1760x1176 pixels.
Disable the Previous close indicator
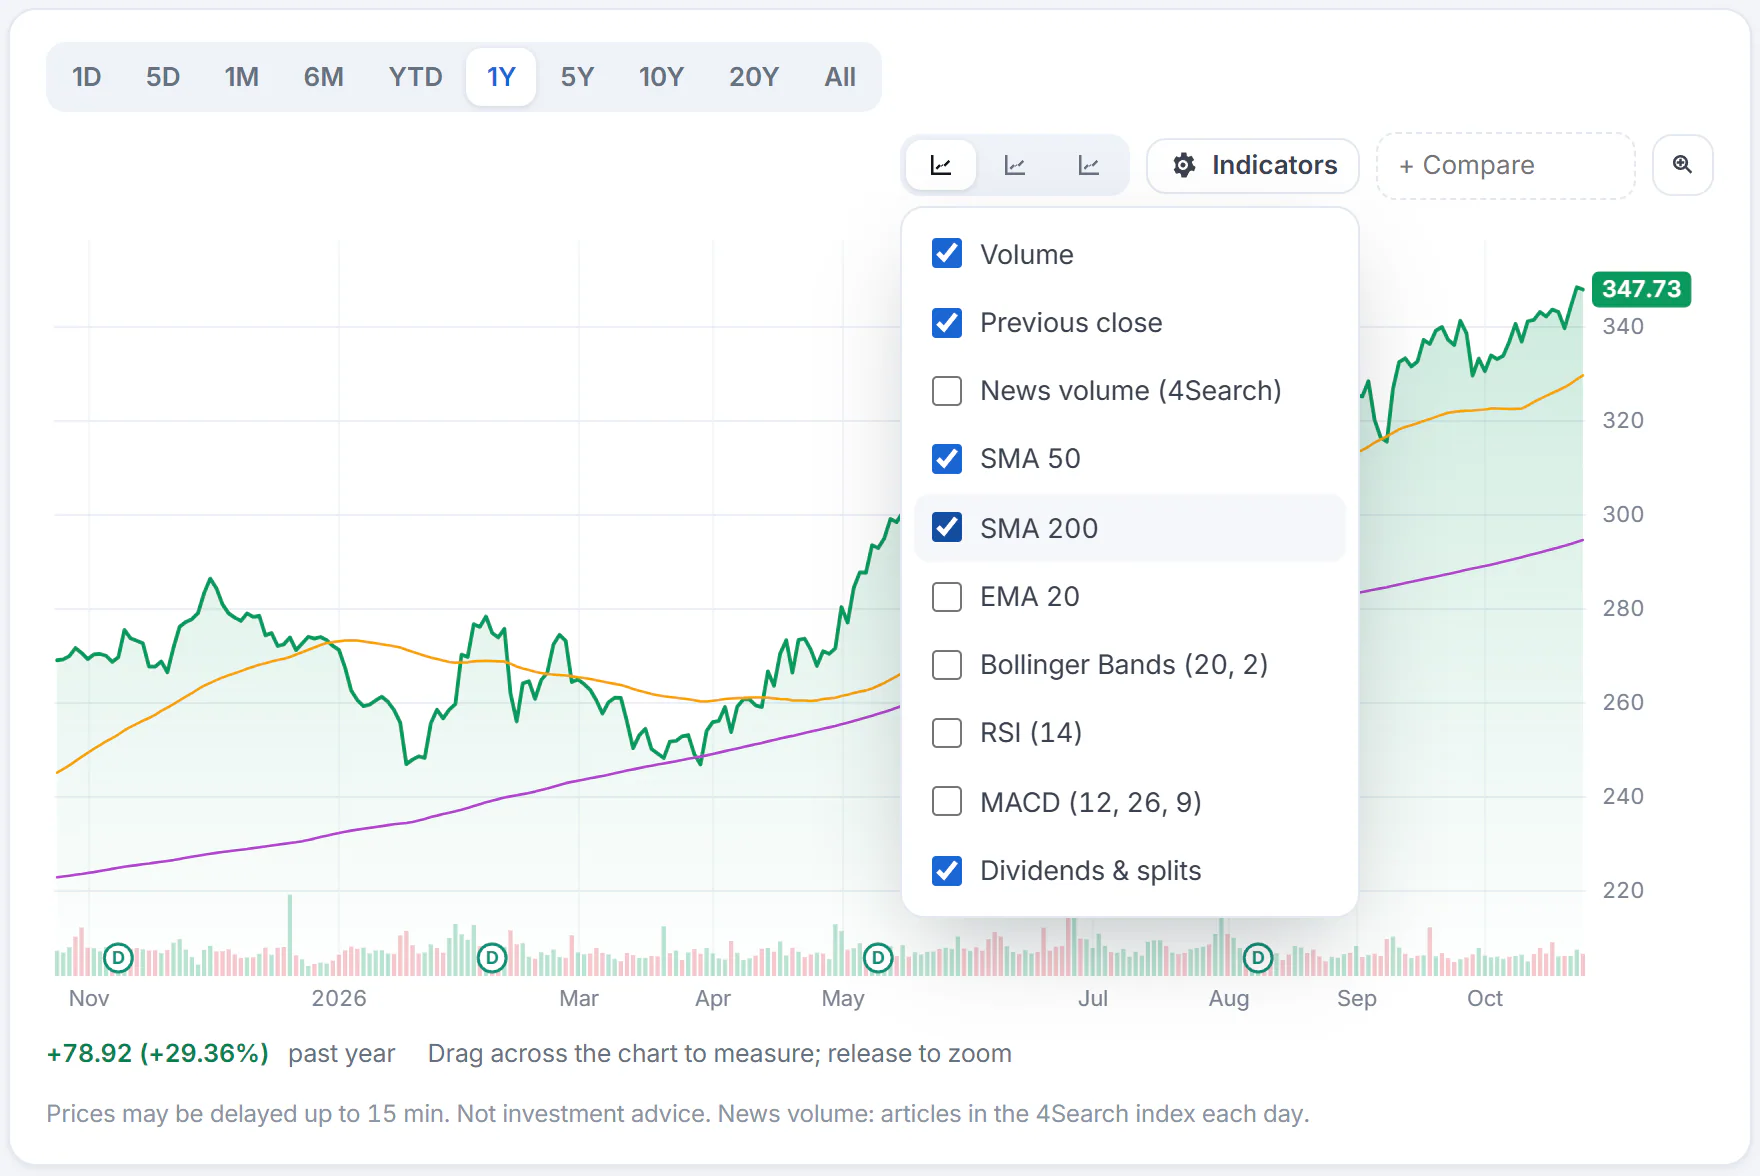point(947,323)
